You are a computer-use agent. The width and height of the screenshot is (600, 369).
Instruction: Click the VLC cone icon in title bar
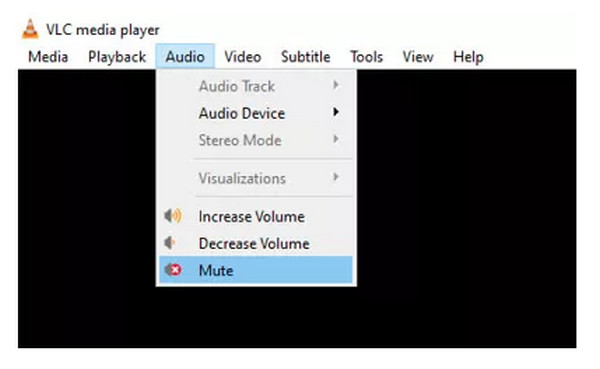tap(30, 29)
